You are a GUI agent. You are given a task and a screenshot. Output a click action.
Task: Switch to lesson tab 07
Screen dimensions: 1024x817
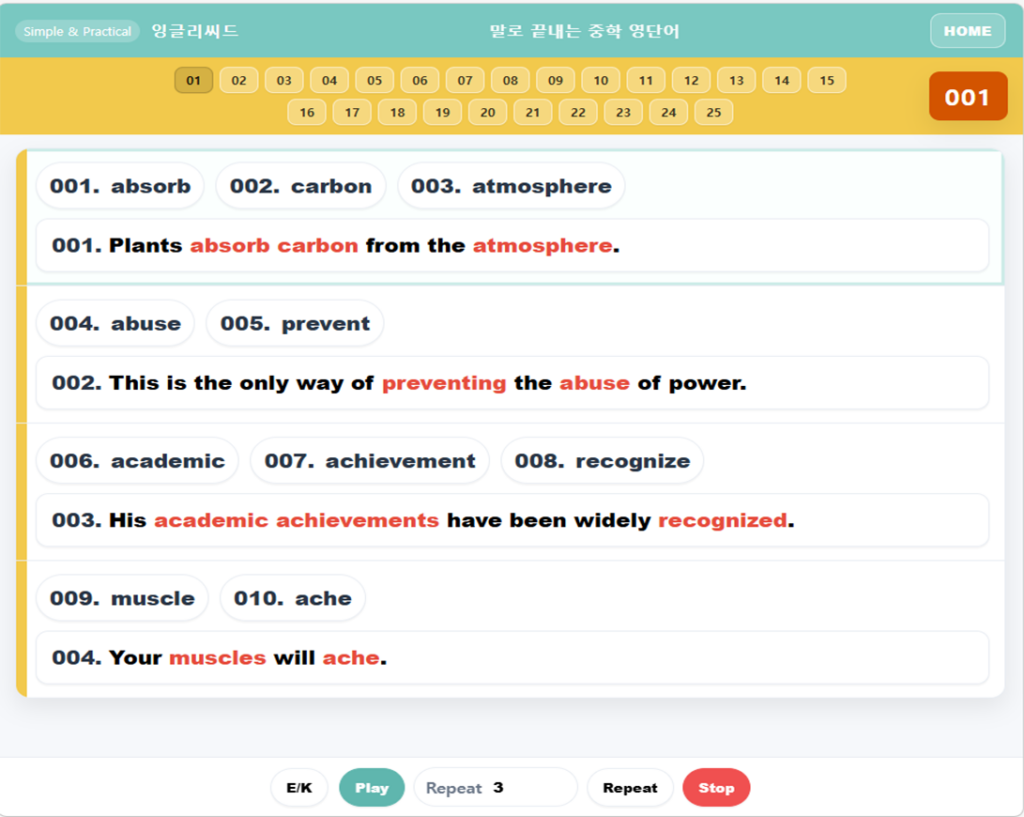coord(465,81)
